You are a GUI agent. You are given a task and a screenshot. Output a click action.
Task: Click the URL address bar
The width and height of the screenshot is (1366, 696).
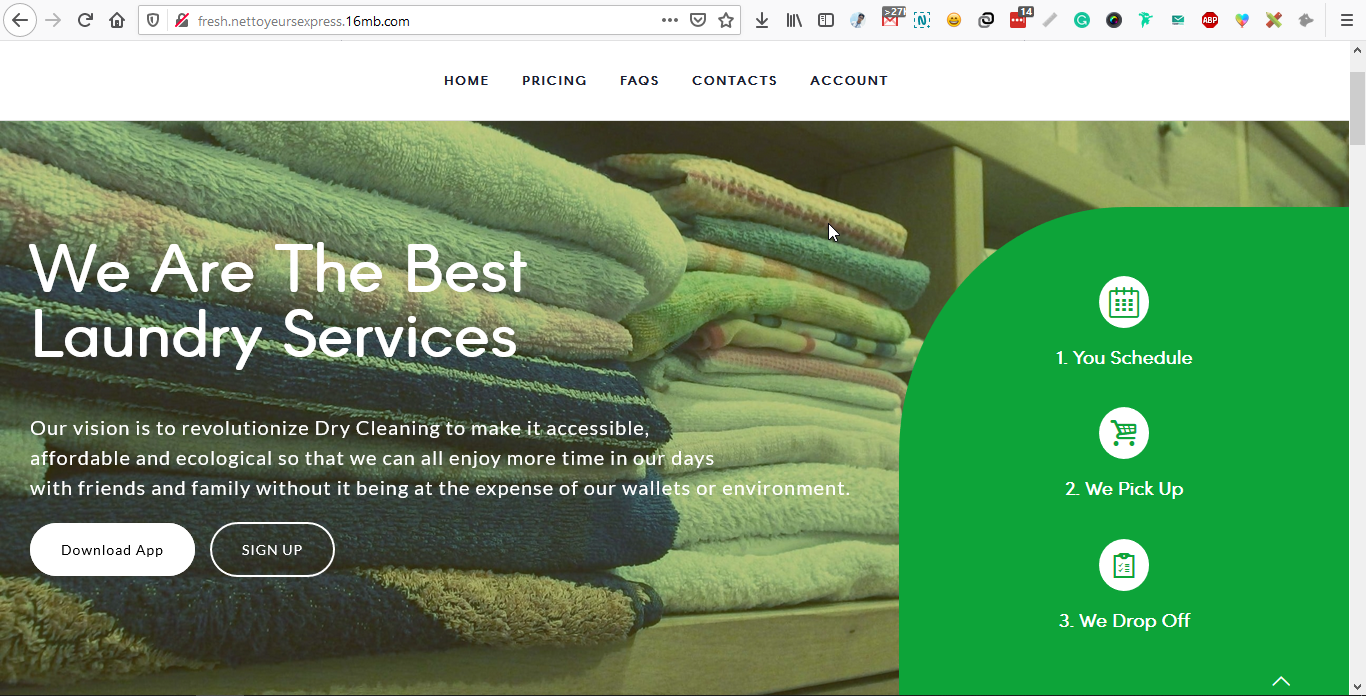pos(420,20)
